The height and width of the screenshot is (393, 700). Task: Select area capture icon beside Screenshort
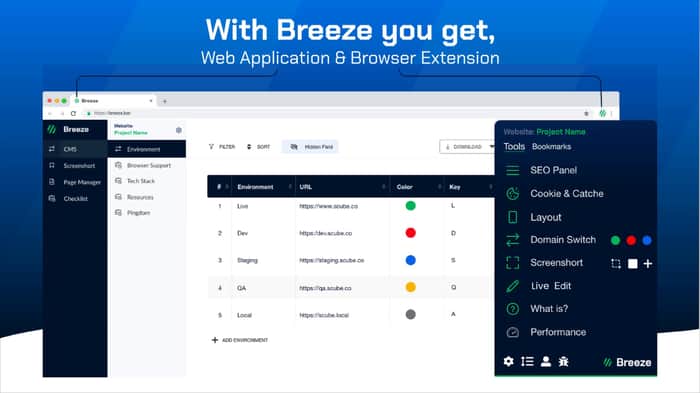(616, 263)
